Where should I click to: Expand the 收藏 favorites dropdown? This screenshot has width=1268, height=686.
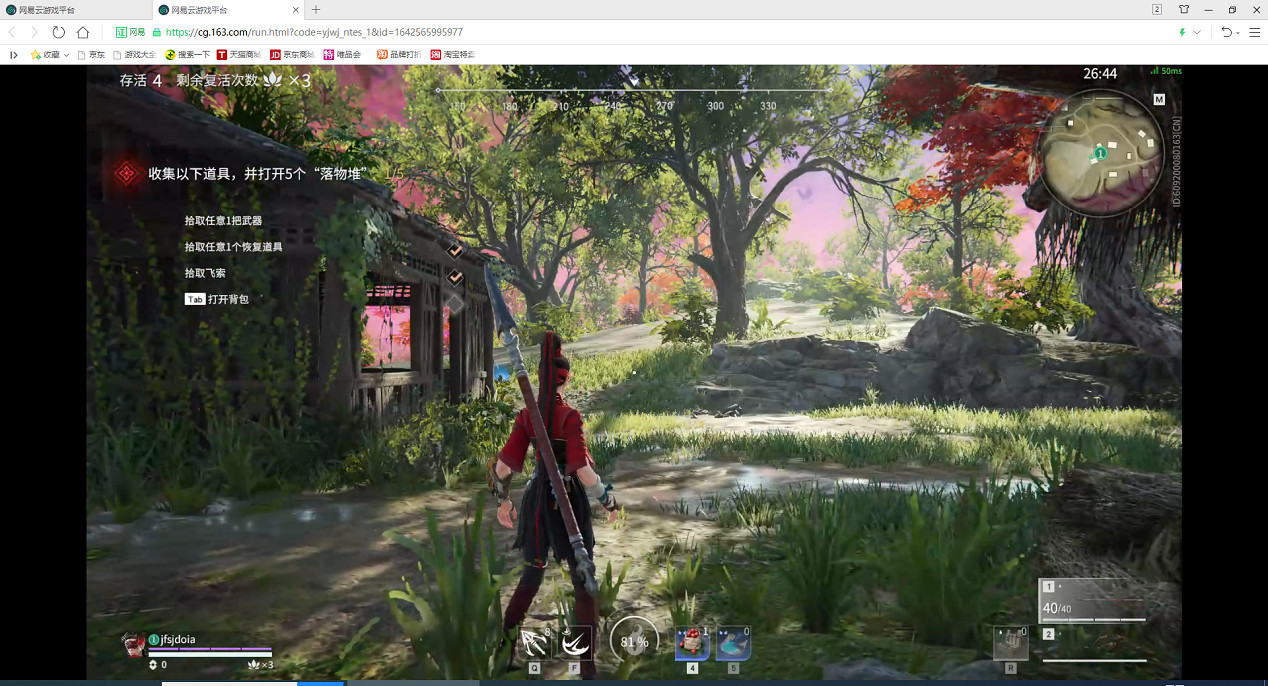point(66,55)
